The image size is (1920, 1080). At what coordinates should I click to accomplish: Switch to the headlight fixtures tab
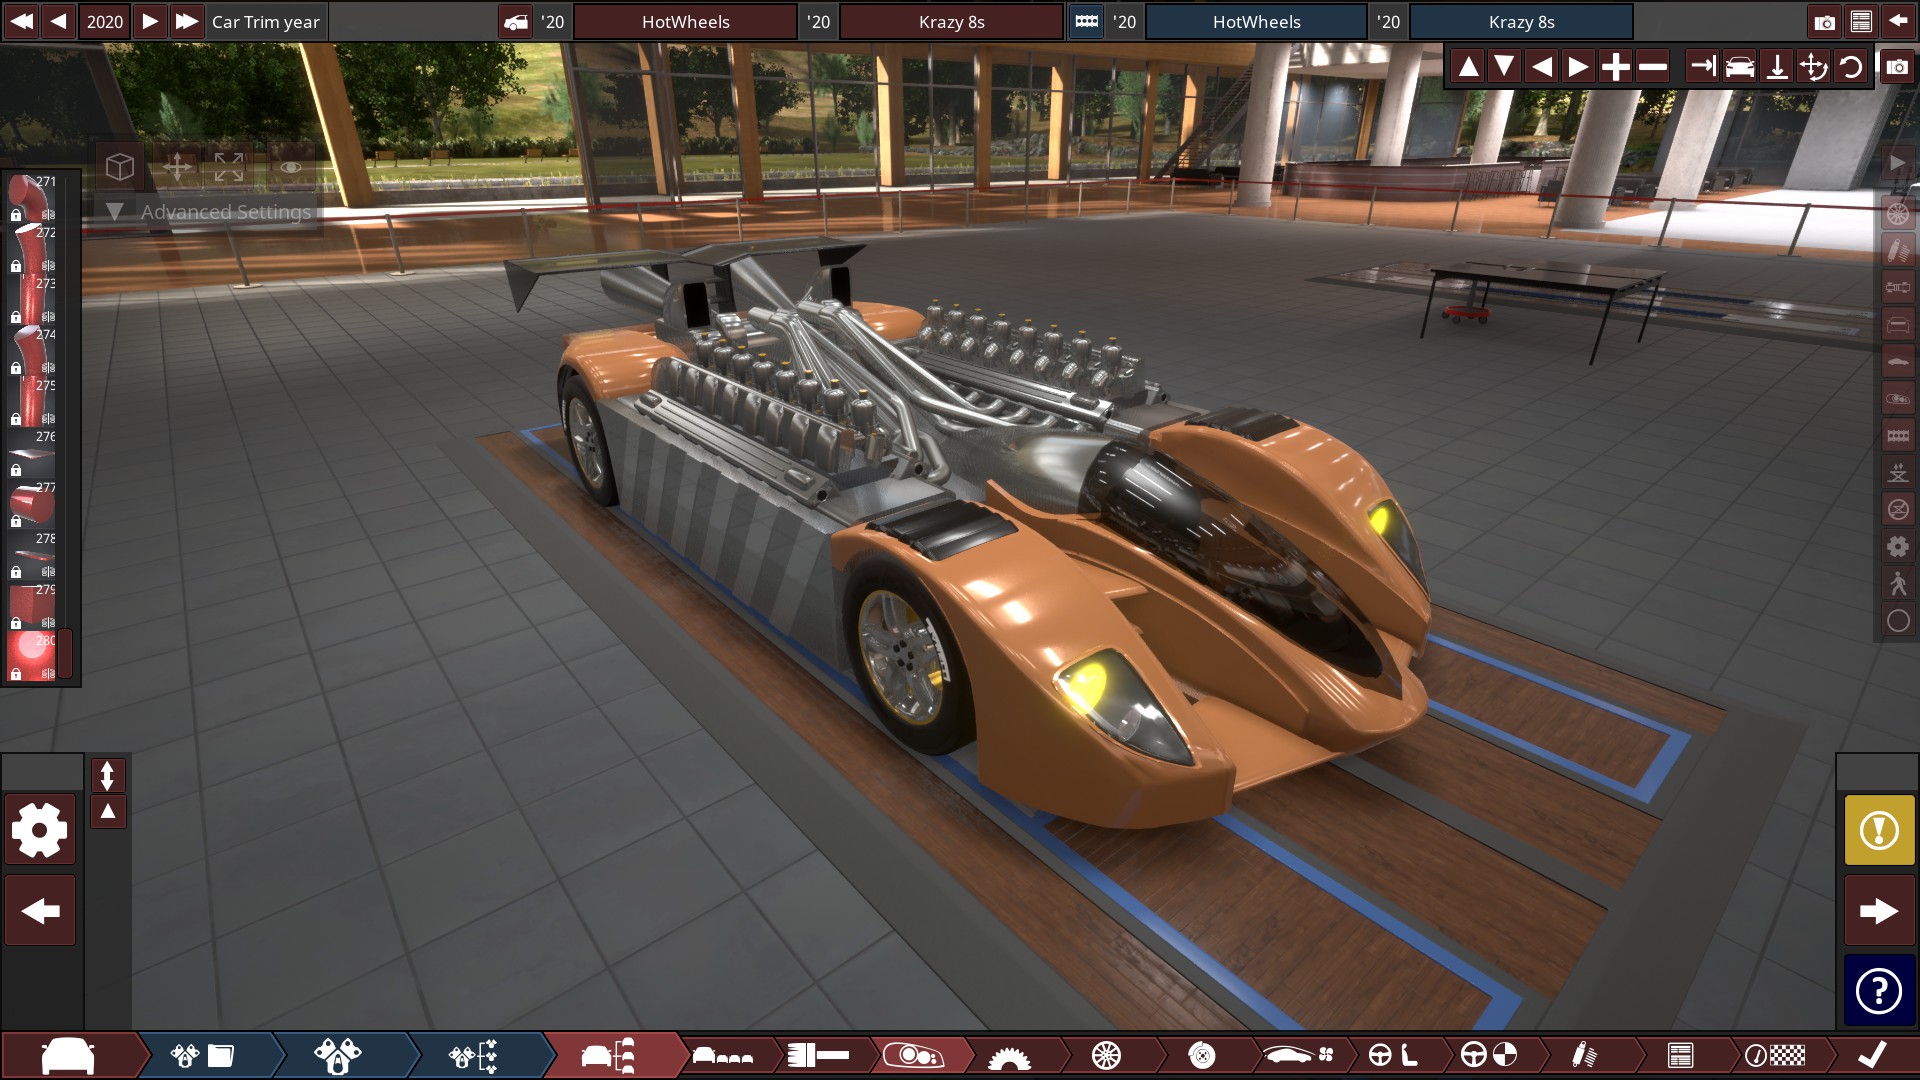(x=913, y=1055)
